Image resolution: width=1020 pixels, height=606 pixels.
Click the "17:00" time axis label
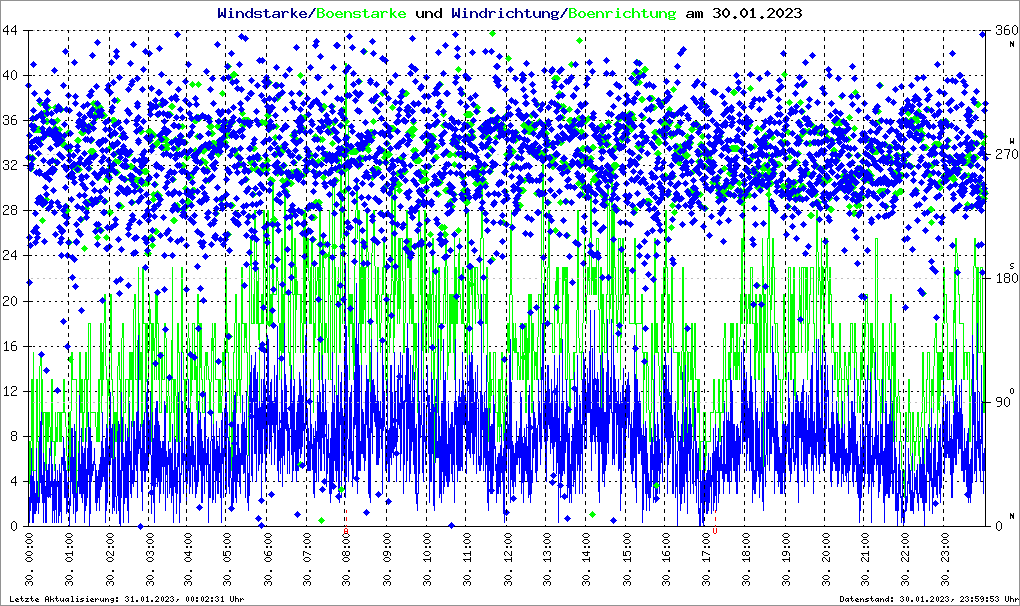[x=706, y=547]
